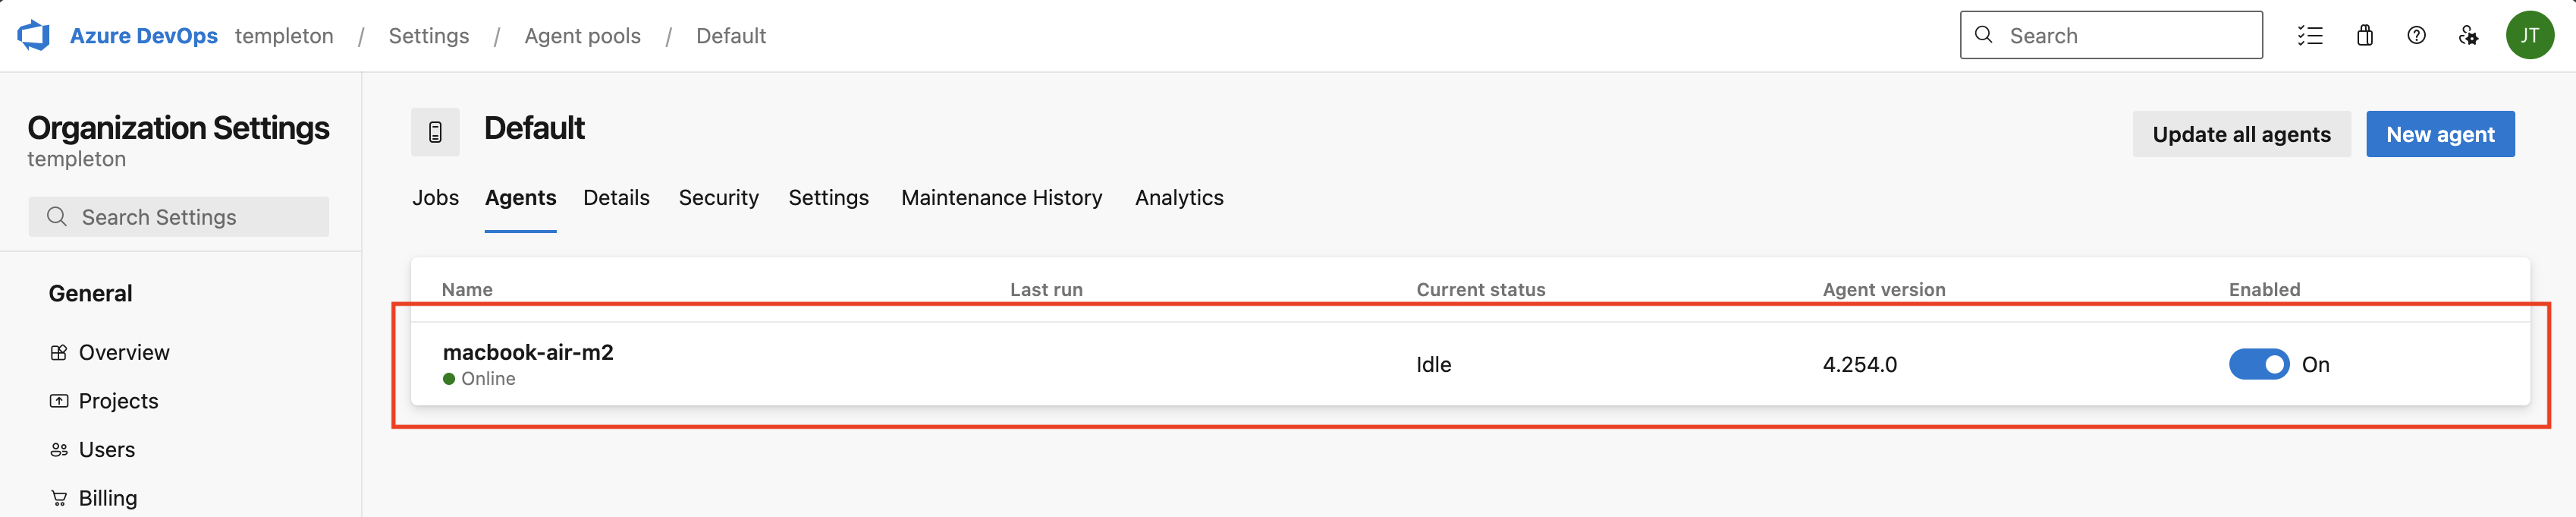2576x517 pixels.
Task: Open the Analytics tab
Action: pos(1179,198)
